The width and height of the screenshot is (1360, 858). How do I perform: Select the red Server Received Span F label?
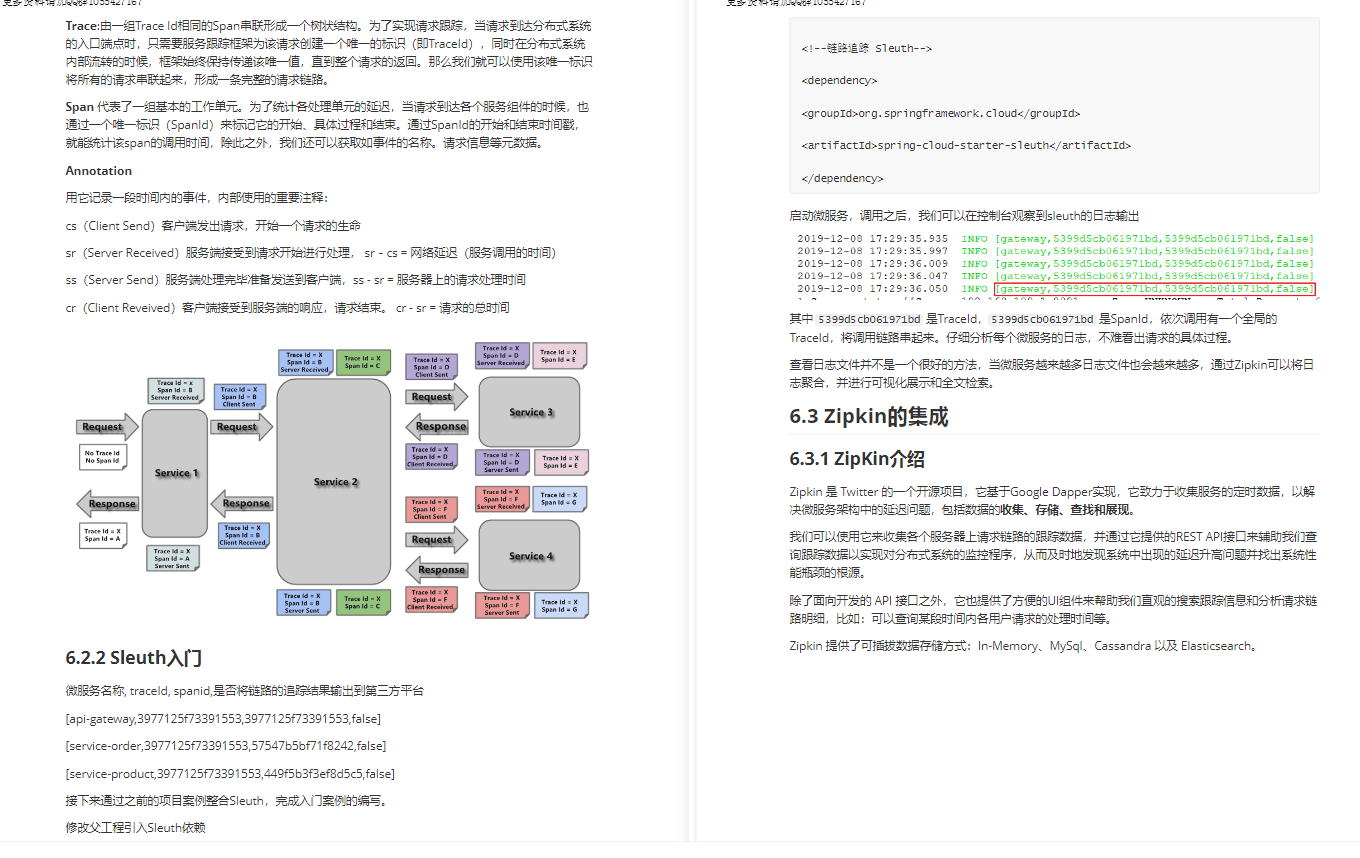click(x=501, y=499)
